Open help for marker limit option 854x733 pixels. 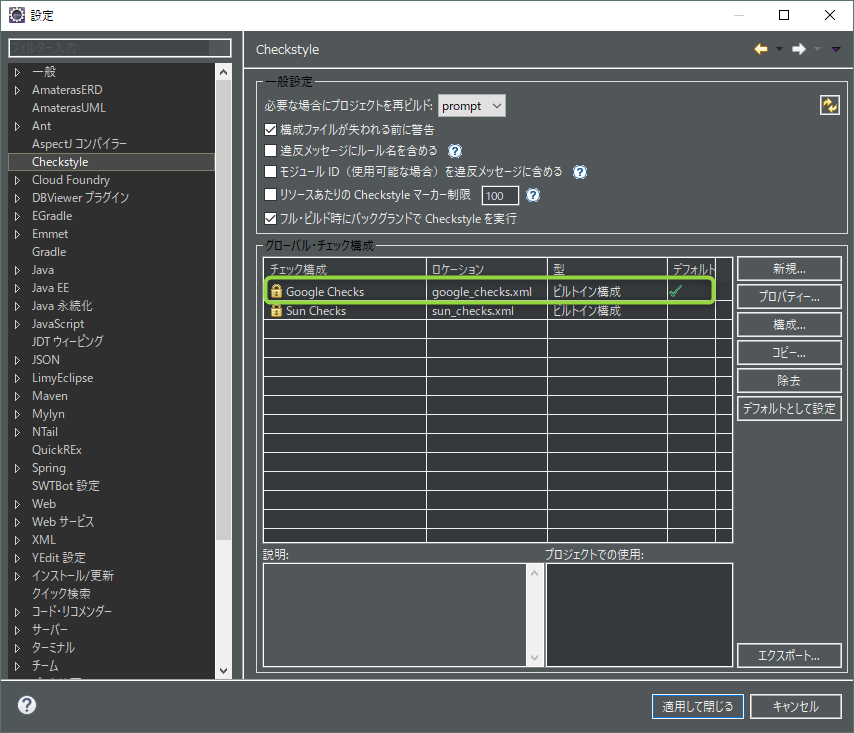533,195
